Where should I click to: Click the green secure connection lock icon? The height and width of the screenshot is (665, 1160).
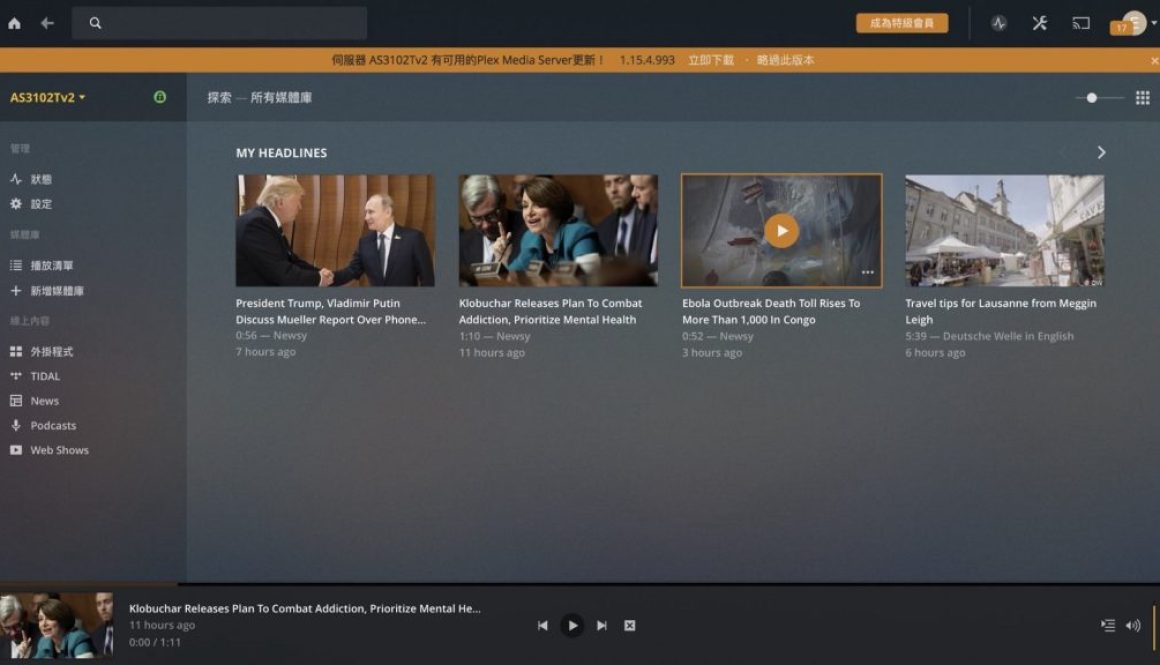pyautogui.click(x=160, y=97)
